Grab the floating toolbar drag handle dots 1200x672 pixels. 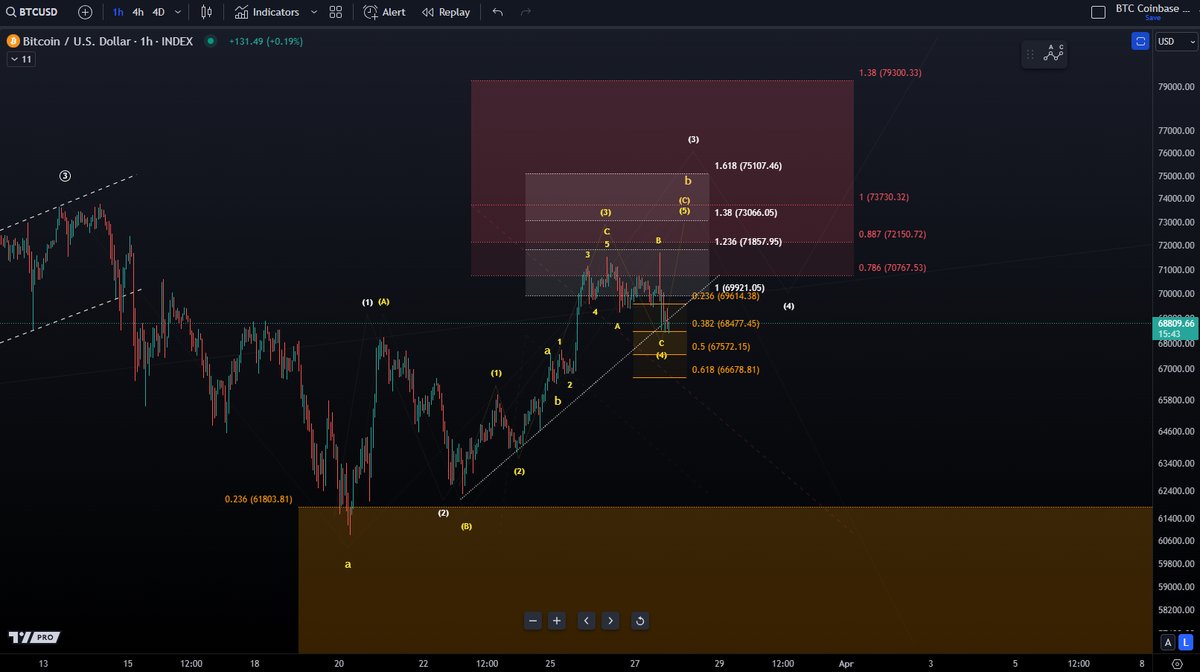(x=1030, y=54)
